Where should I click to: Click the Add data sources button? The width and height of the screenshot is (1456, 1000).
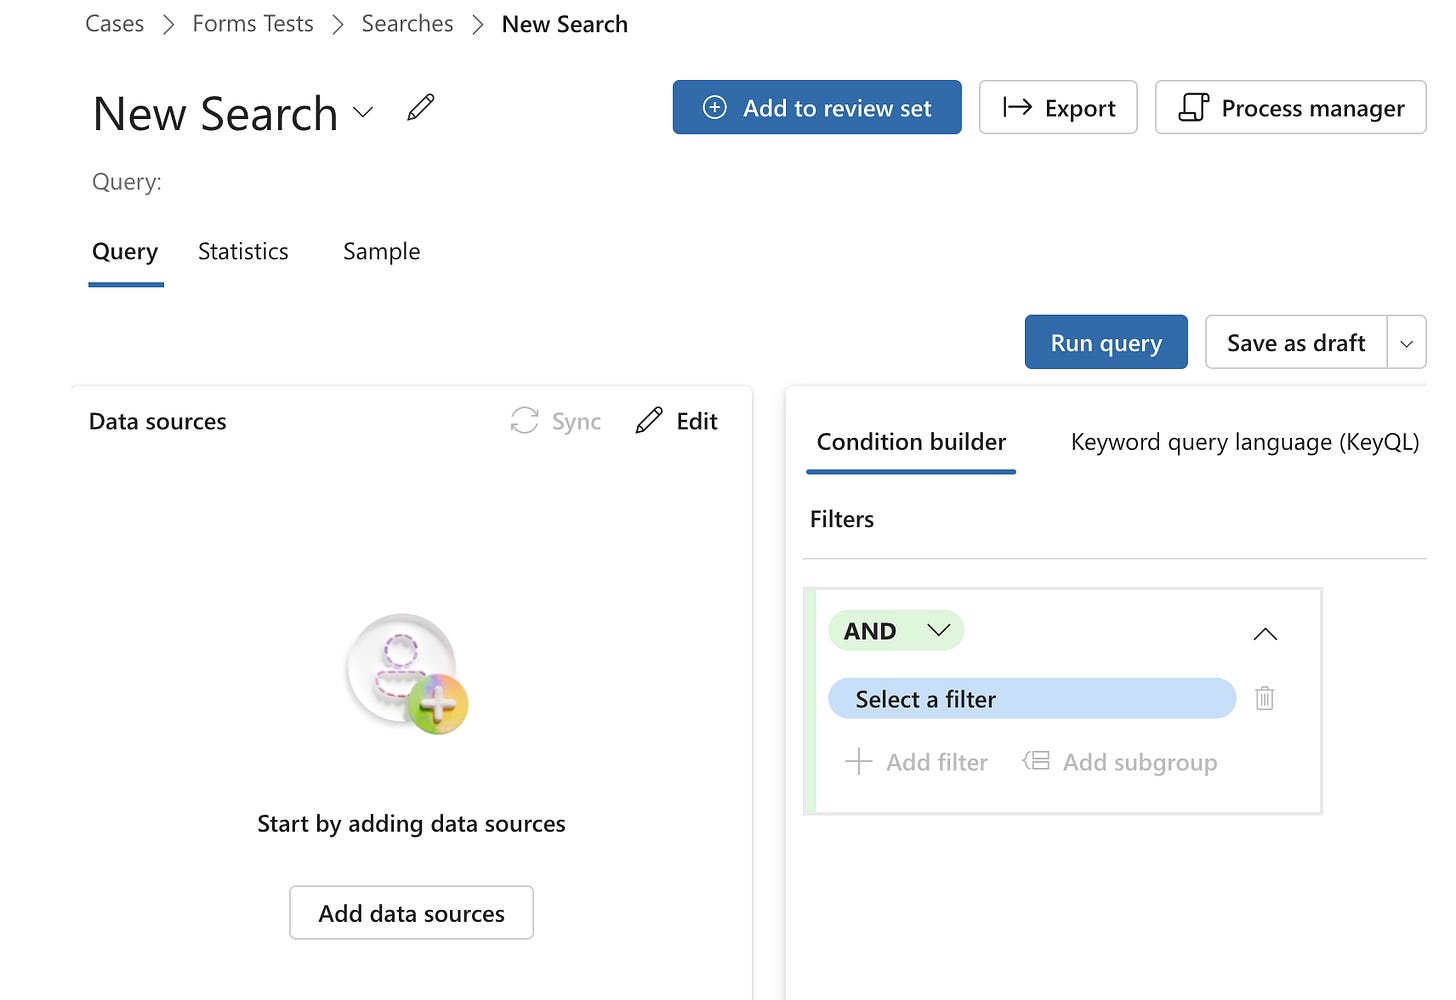click(411, 913)
